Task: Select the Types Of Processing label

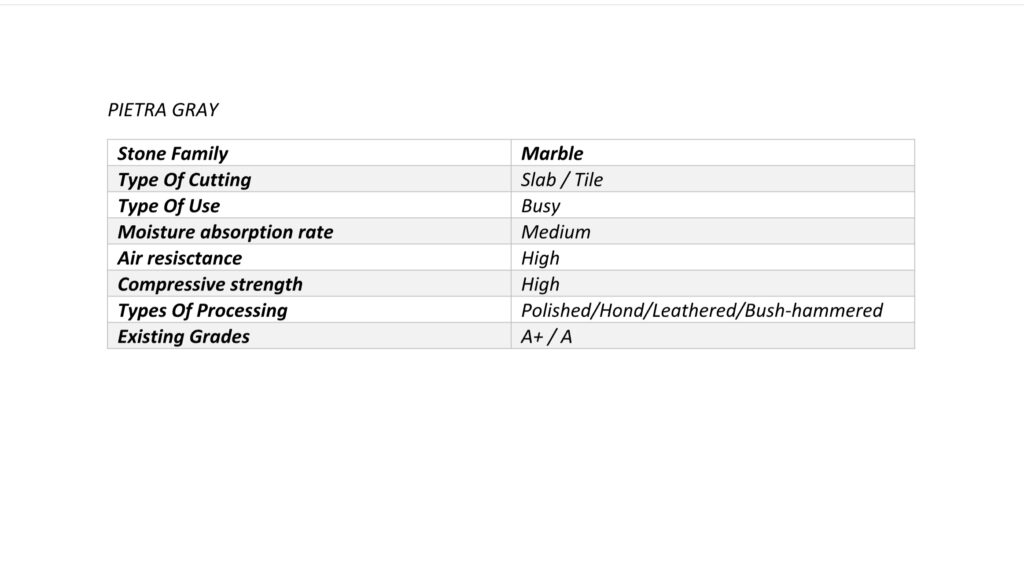Action: click(202, 310)
